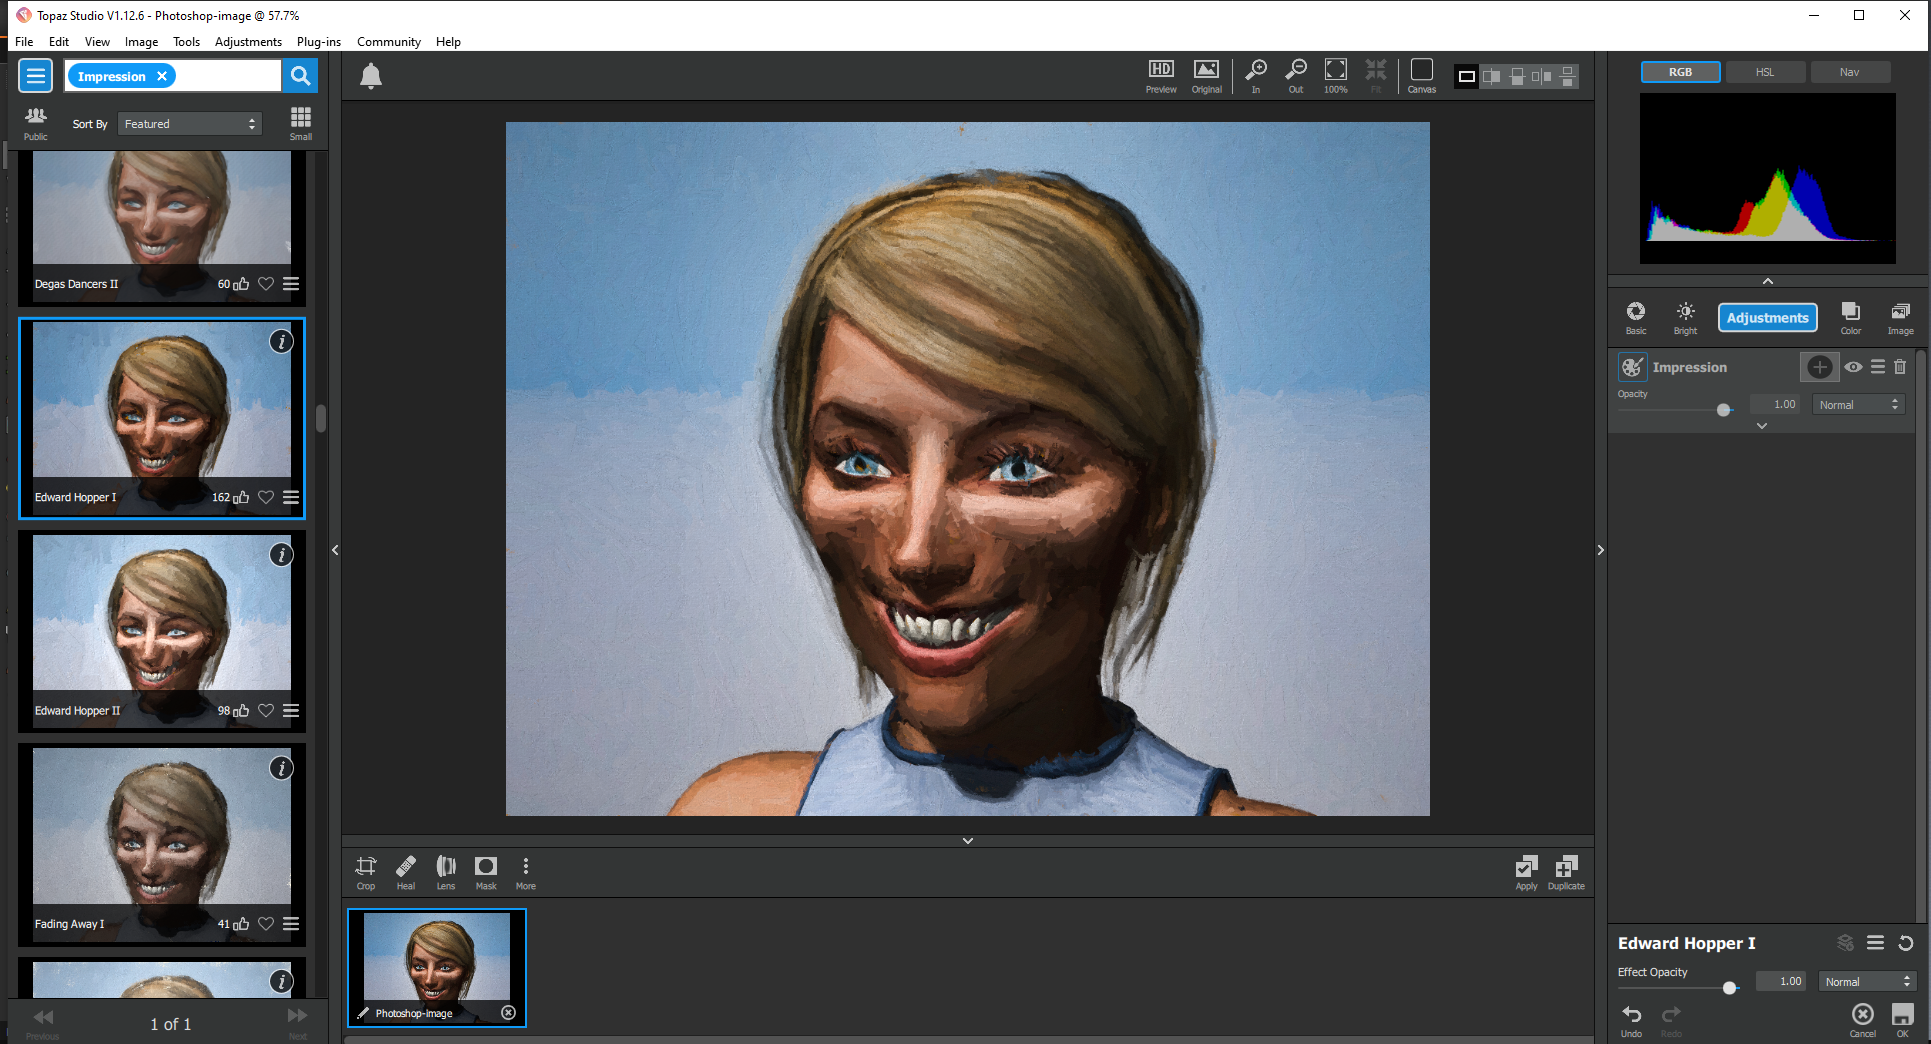Open the Sort By Featured dropdown
The image size is (1931, 1044).
(x=190, y=124)
